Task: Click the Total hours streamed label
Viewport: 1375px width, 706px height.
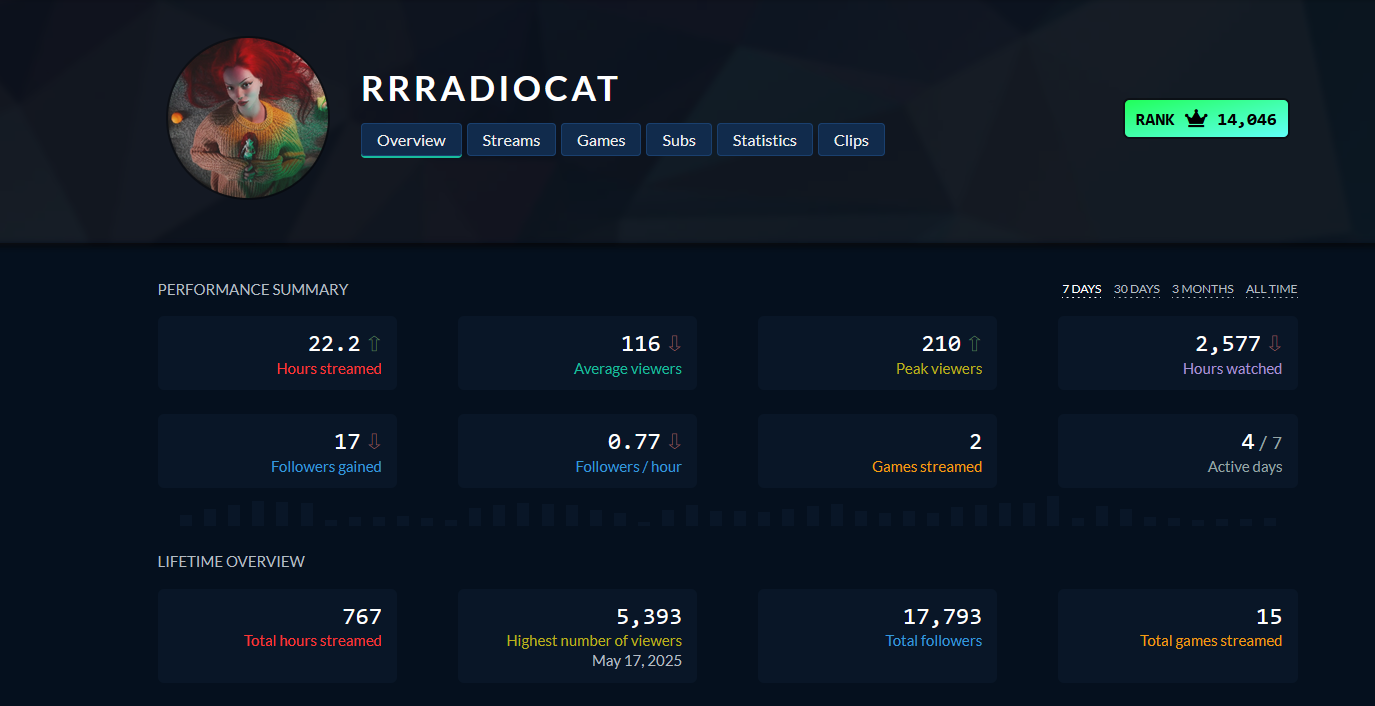Action: (313, 641)
